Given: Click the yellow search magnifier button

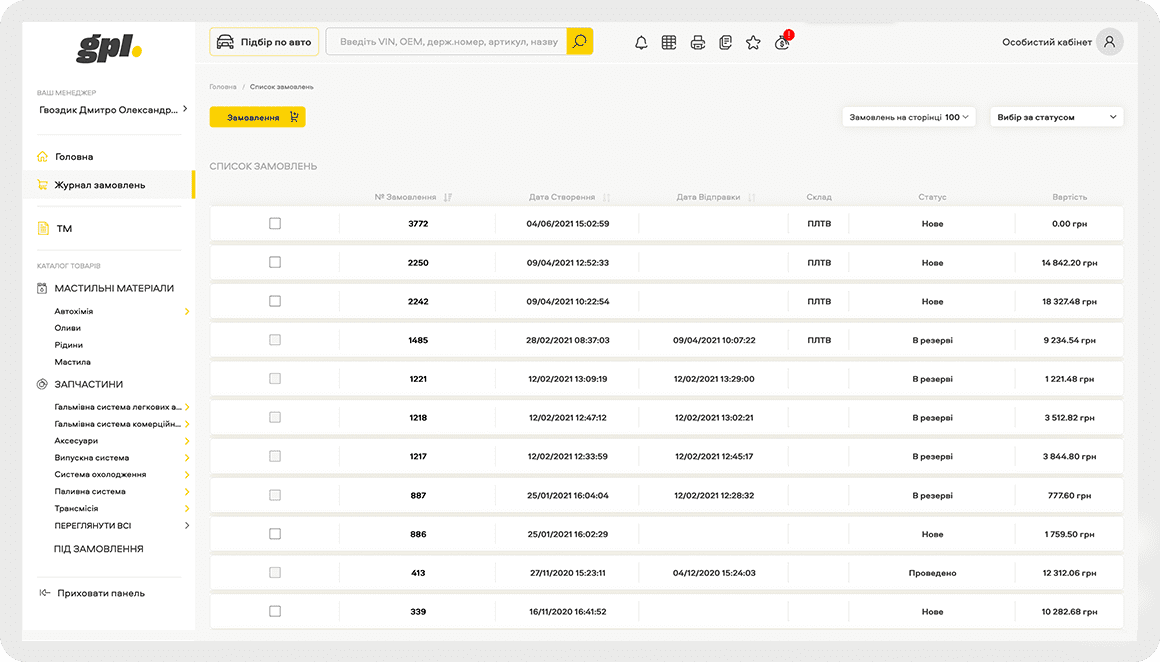Looking at the screenshot, I should [580, 41].
